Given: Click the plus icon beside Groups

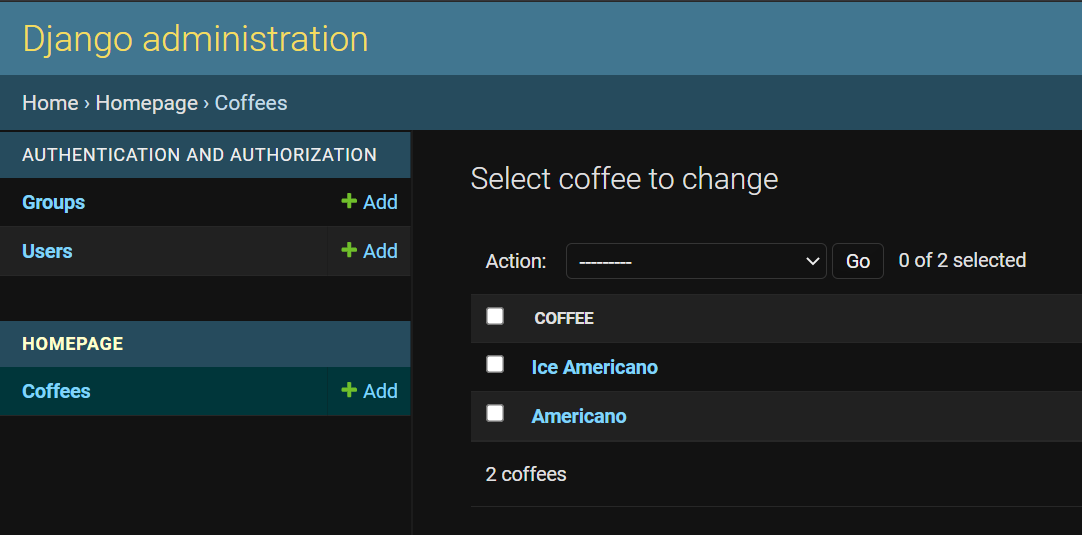Looking at the screenshot, I should [x=349, y=202].
